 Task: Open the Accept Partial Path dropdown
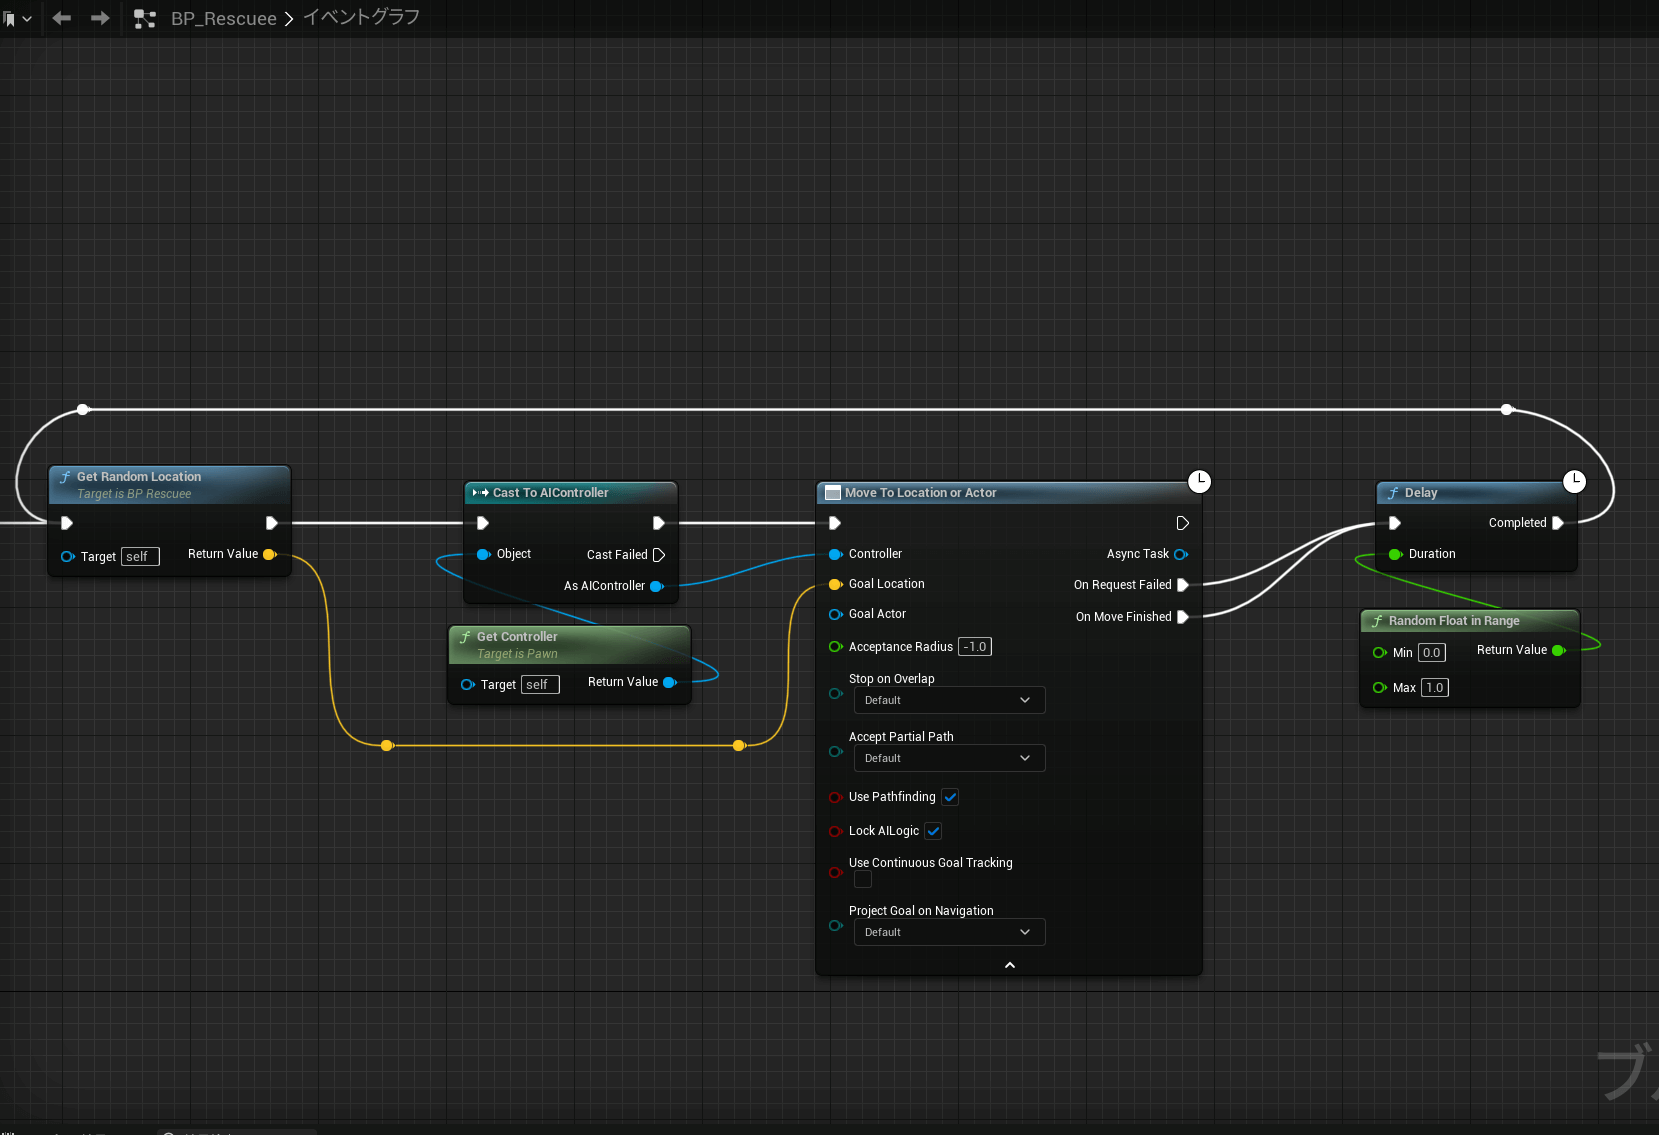[x=948, y=758]
